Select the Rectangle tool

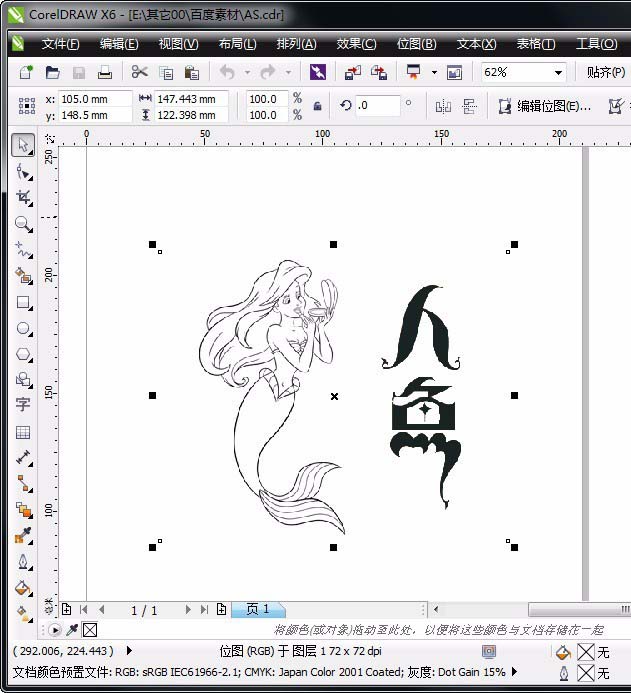(x=23, y=302)
